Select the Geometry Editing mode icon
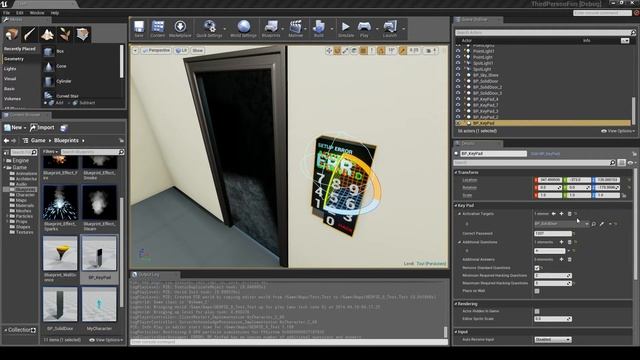The image size is (640, 360). (x=82, y=34)
